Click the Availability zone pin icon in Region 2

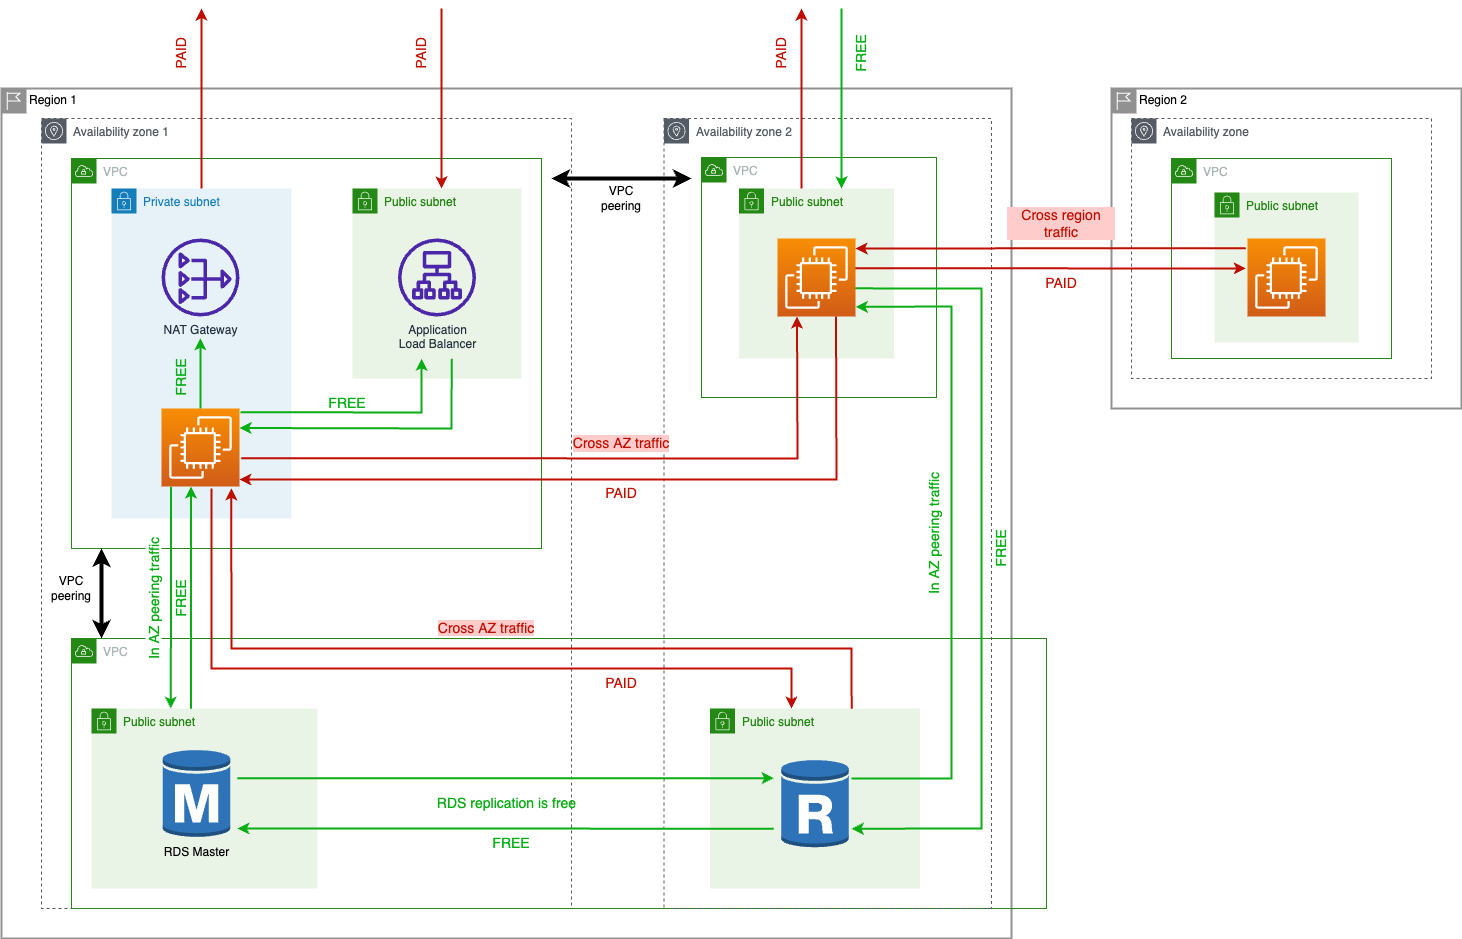pos(1144,131)
